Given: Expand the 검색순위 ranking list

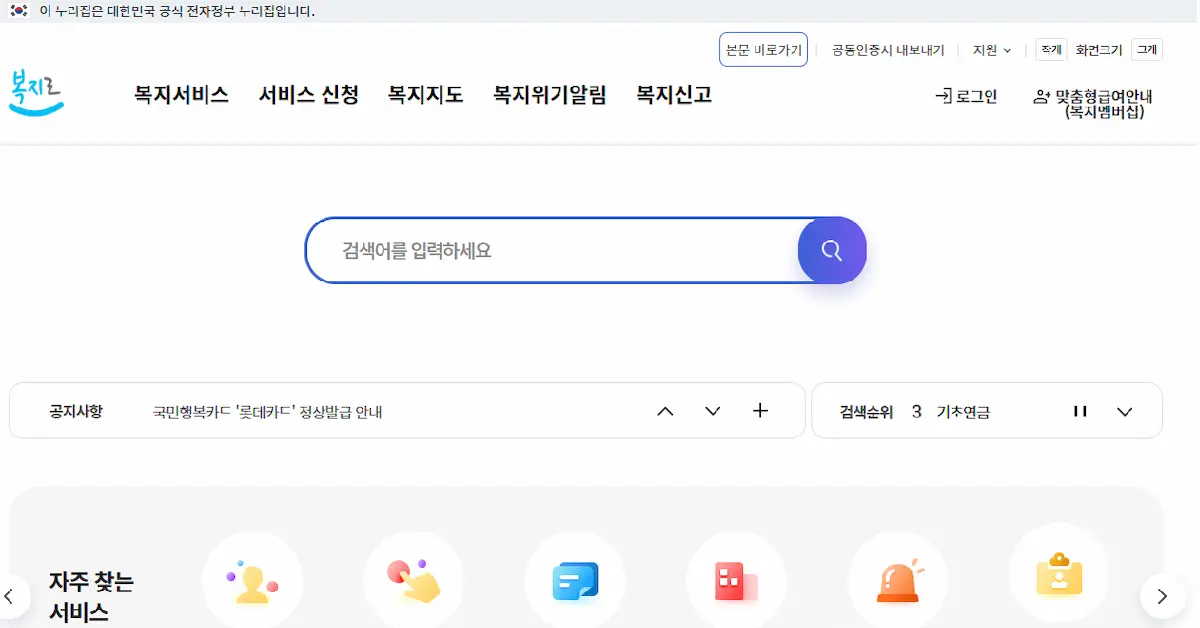Looking at the screenshot, I should tap(1125, 411).
